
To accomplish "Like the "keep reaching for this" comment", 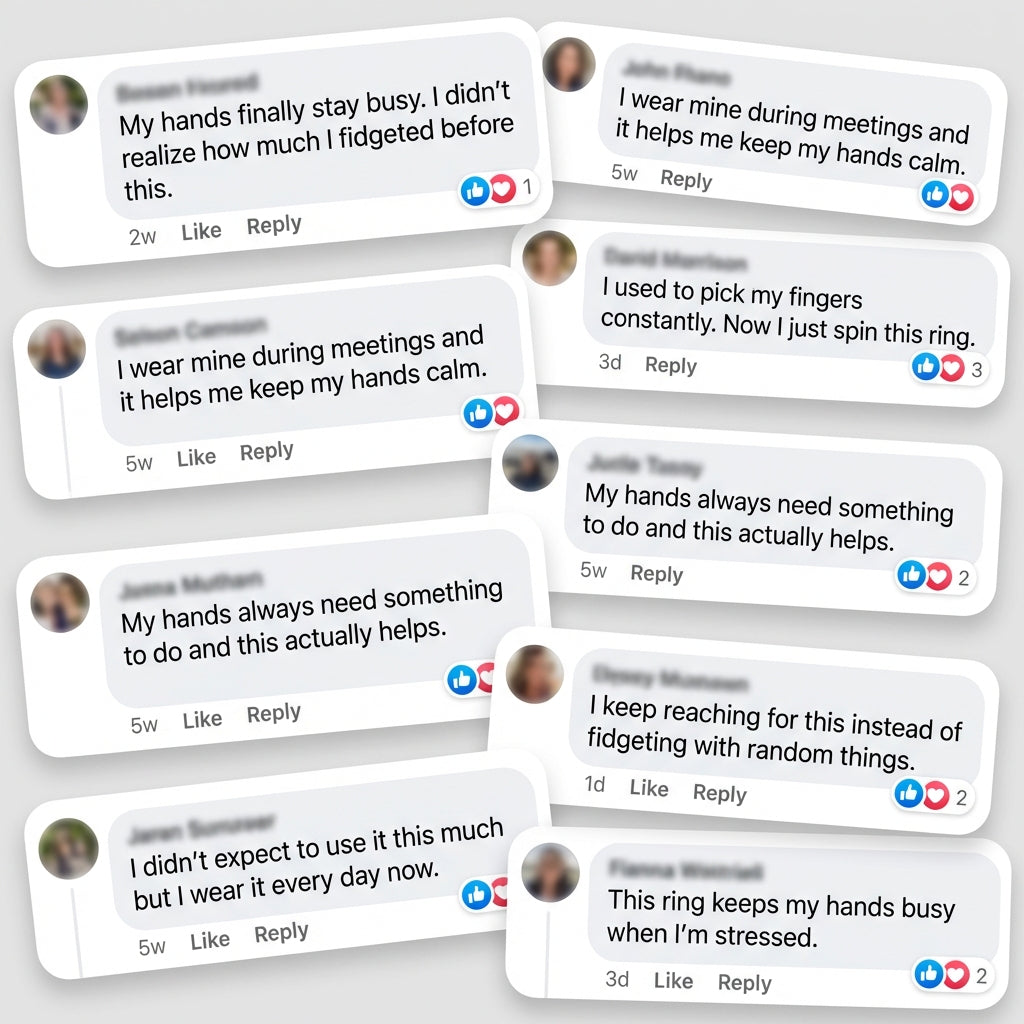I will (x=649, y=788).
